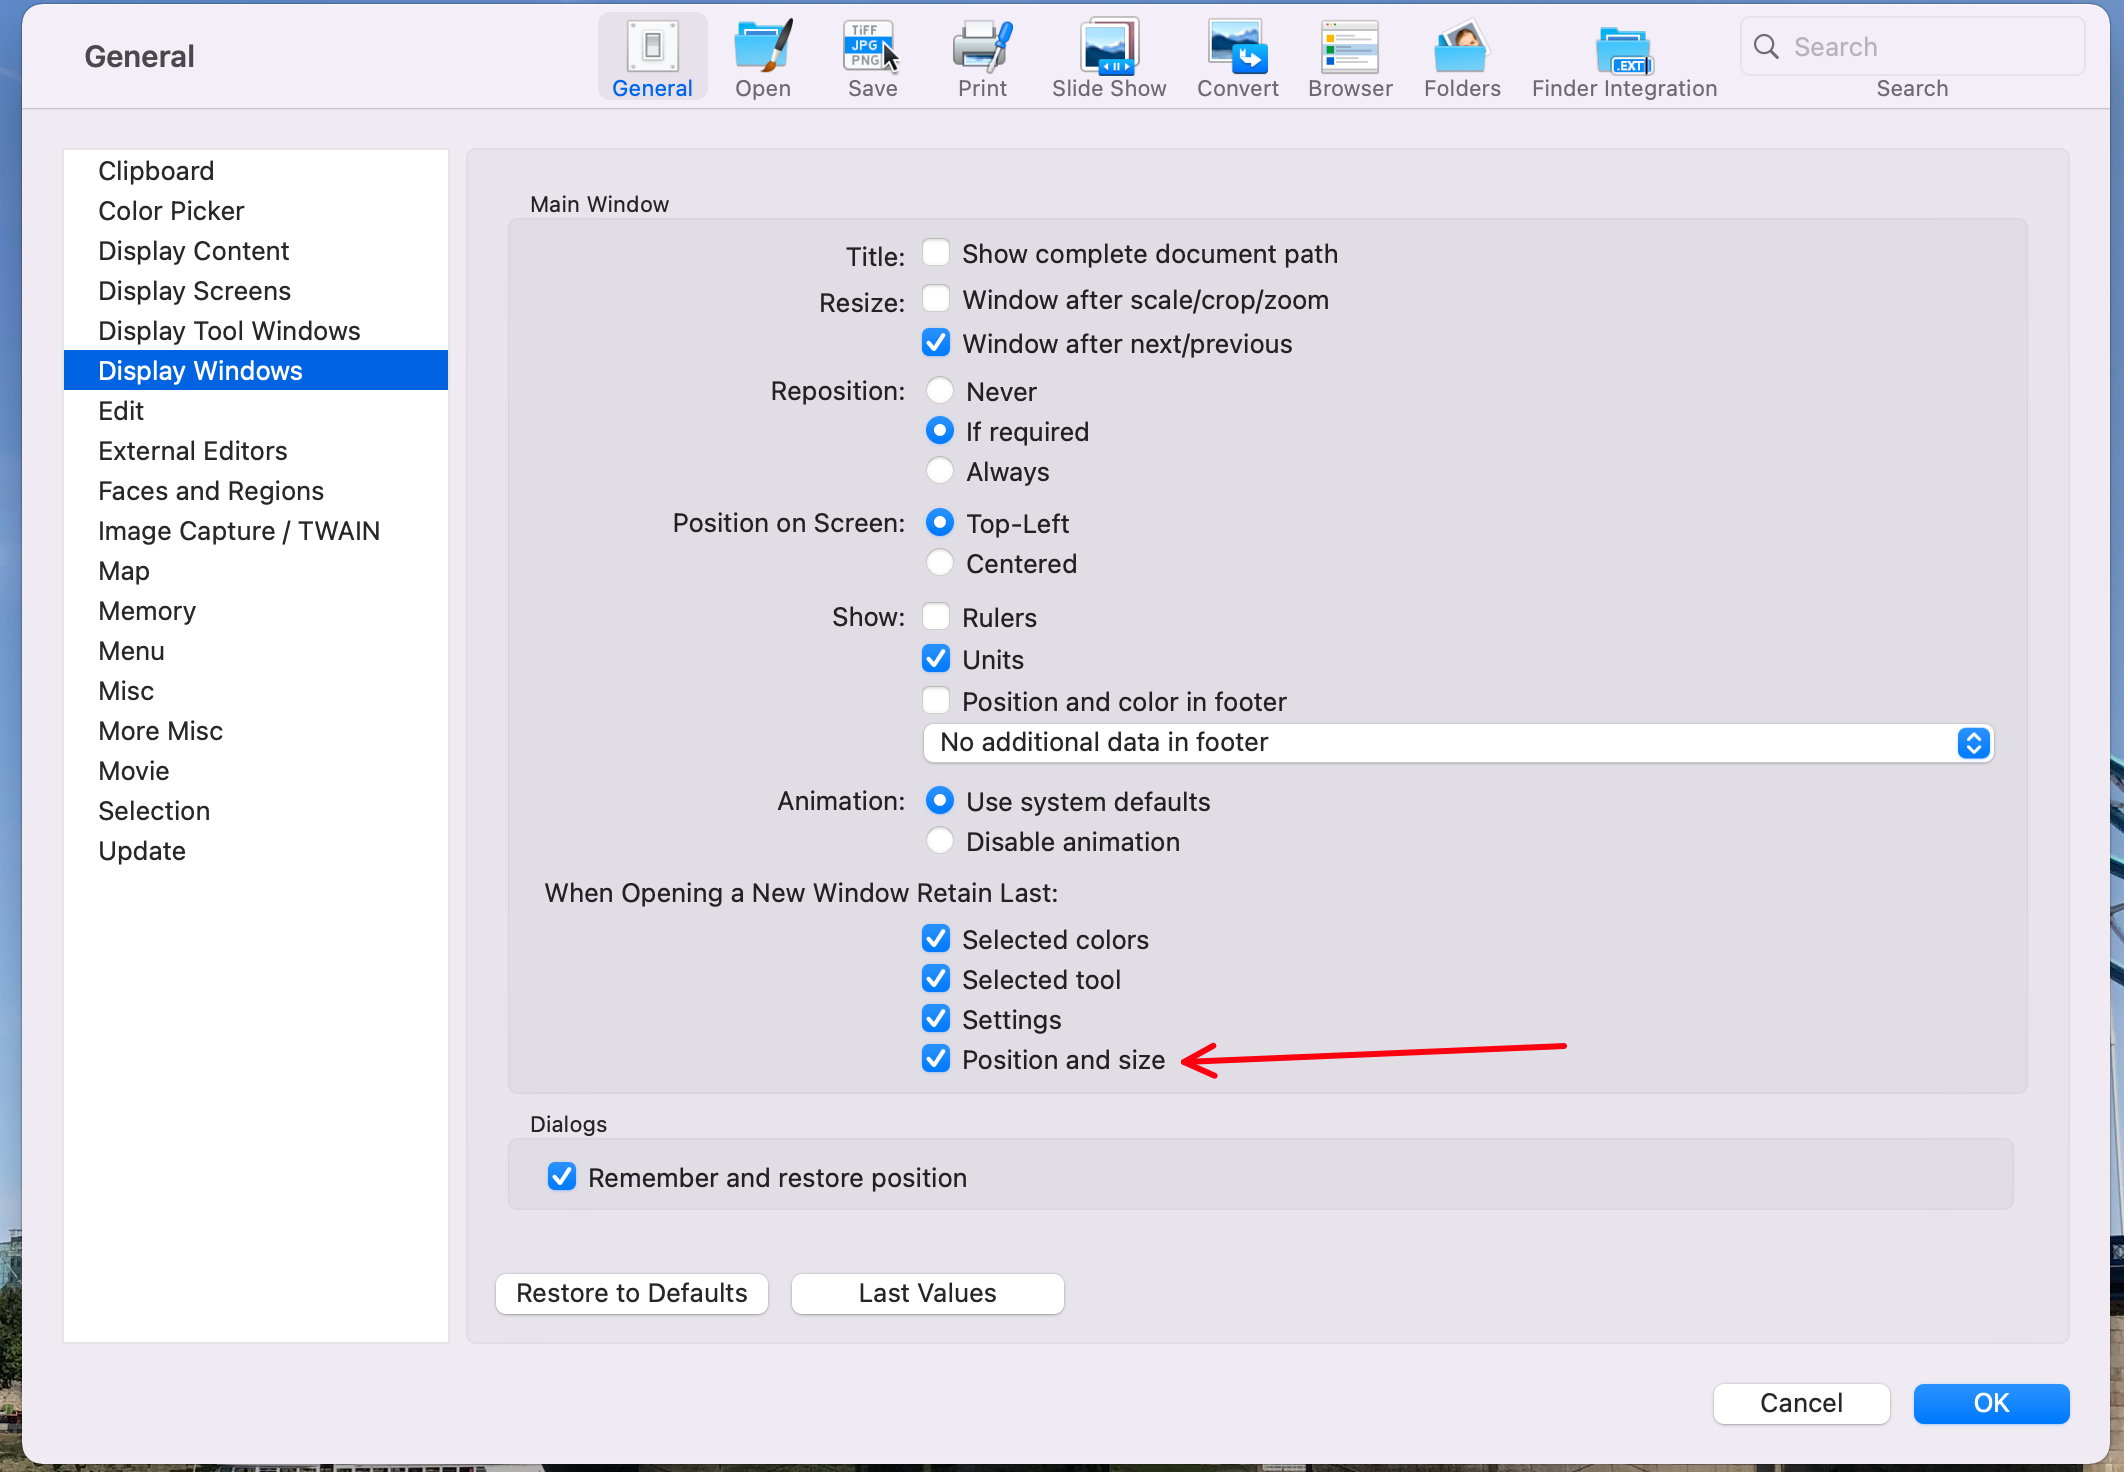Open the Slide Show settings tab
Viewport: 2124px width, 1472px height.
click(1110, 56)
